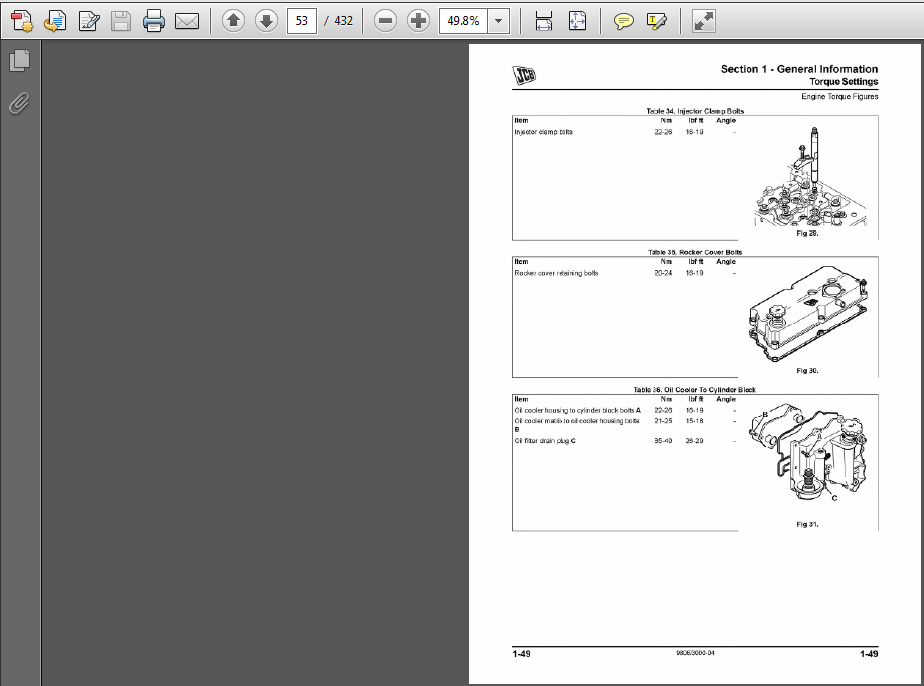Click the Fig 30 rocker cover illustration
Image resolution: width=924 pixels, height=686 pixels.
(808, 314)
